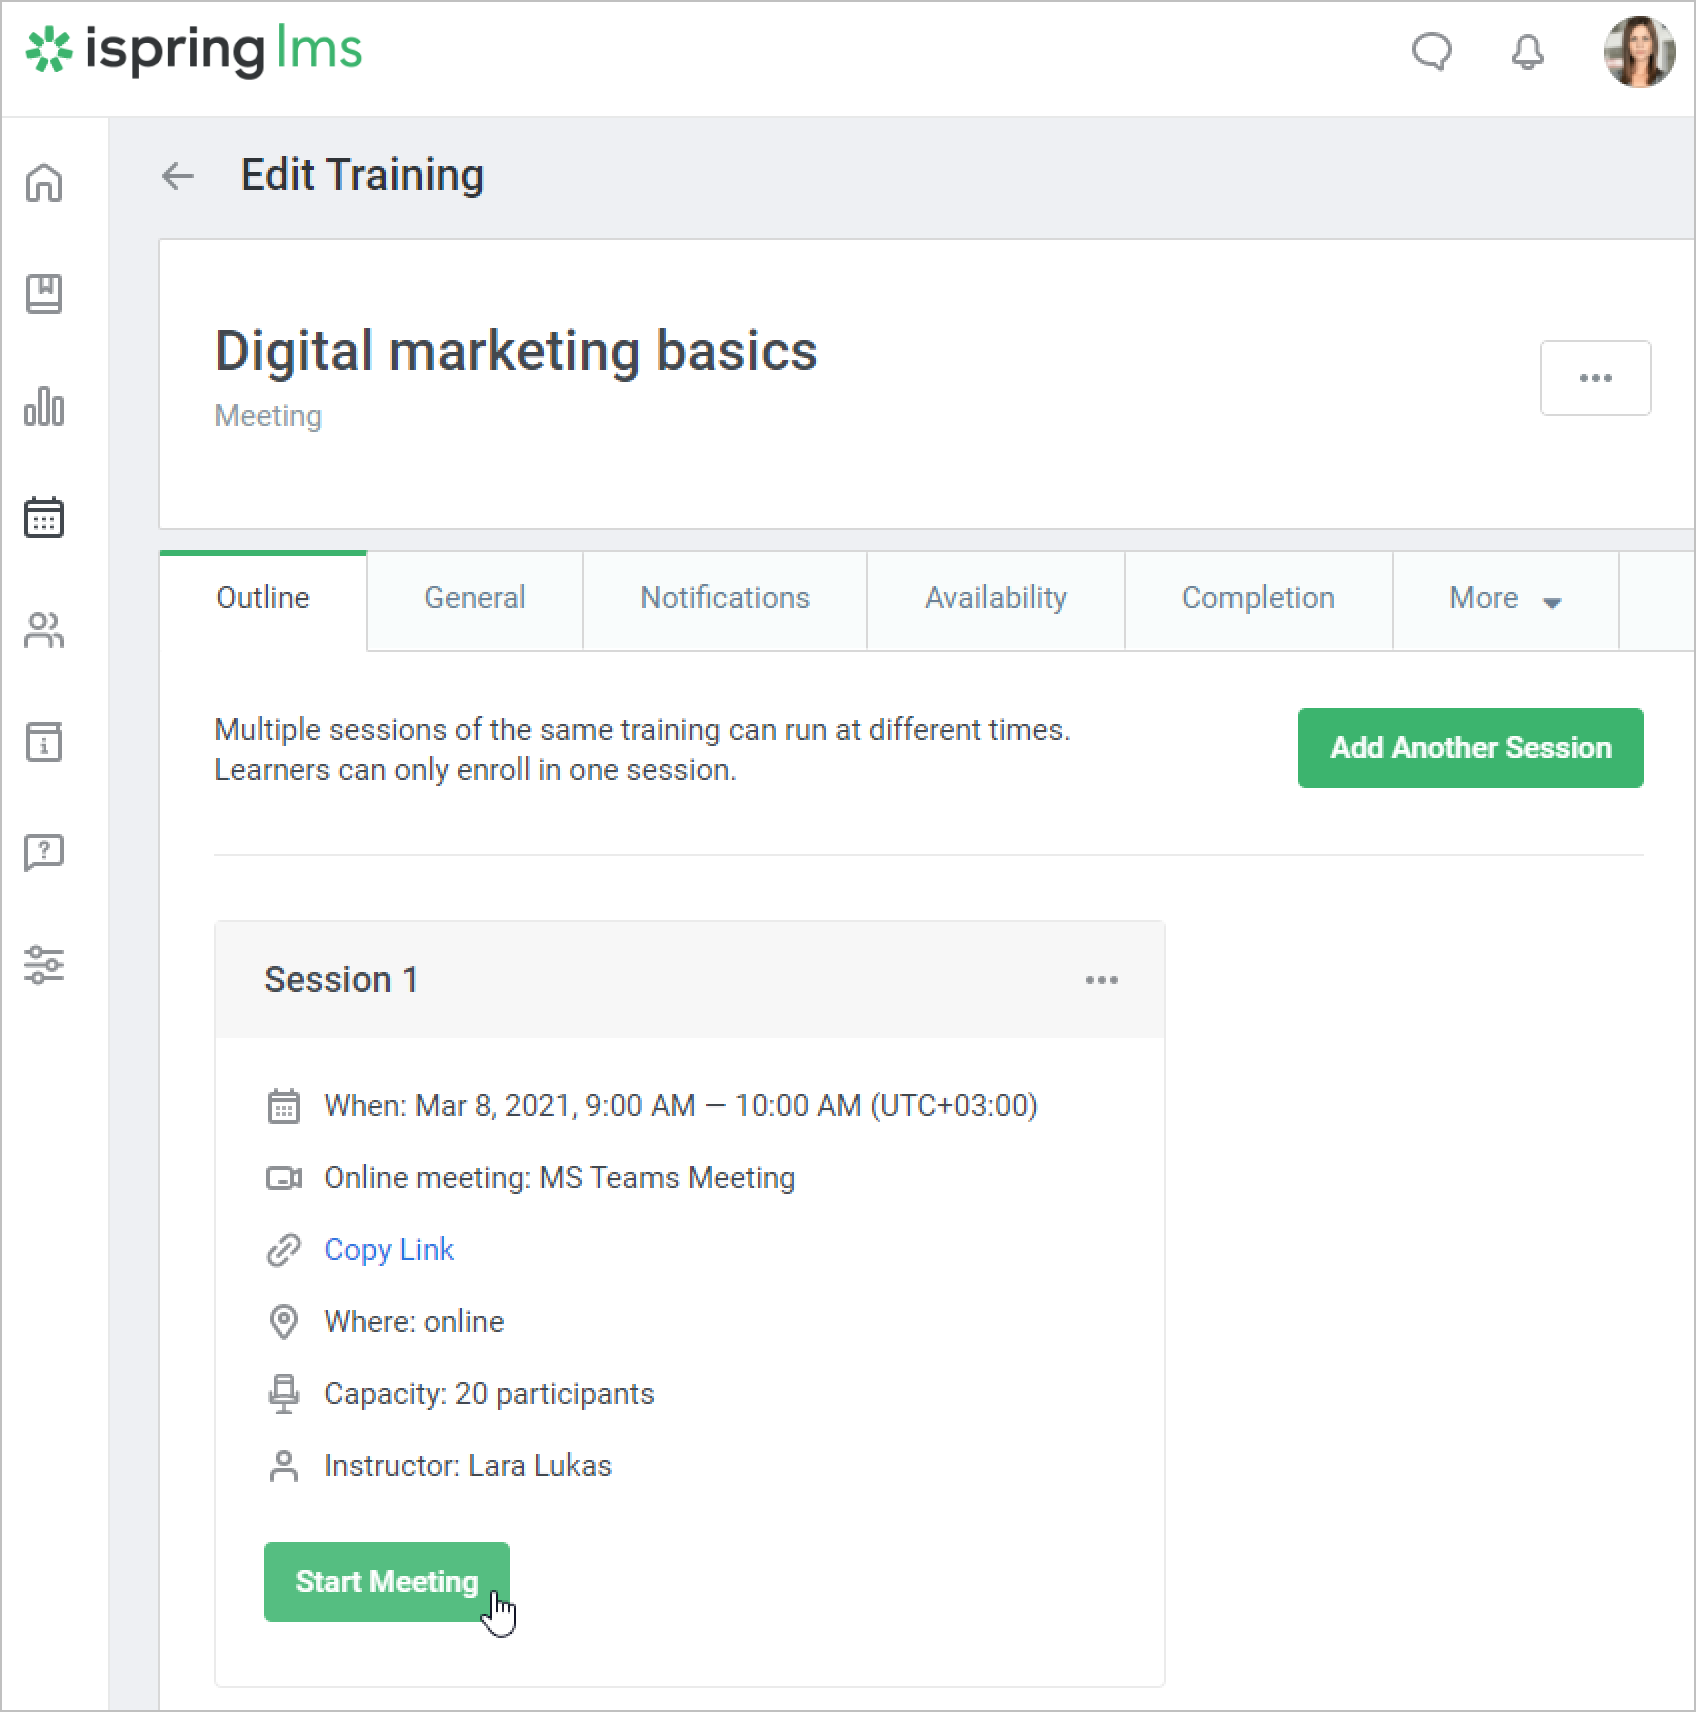The image size is (1696, 1712).
Task: Open the training three-dot options menu
Action: click(1595, 378)
